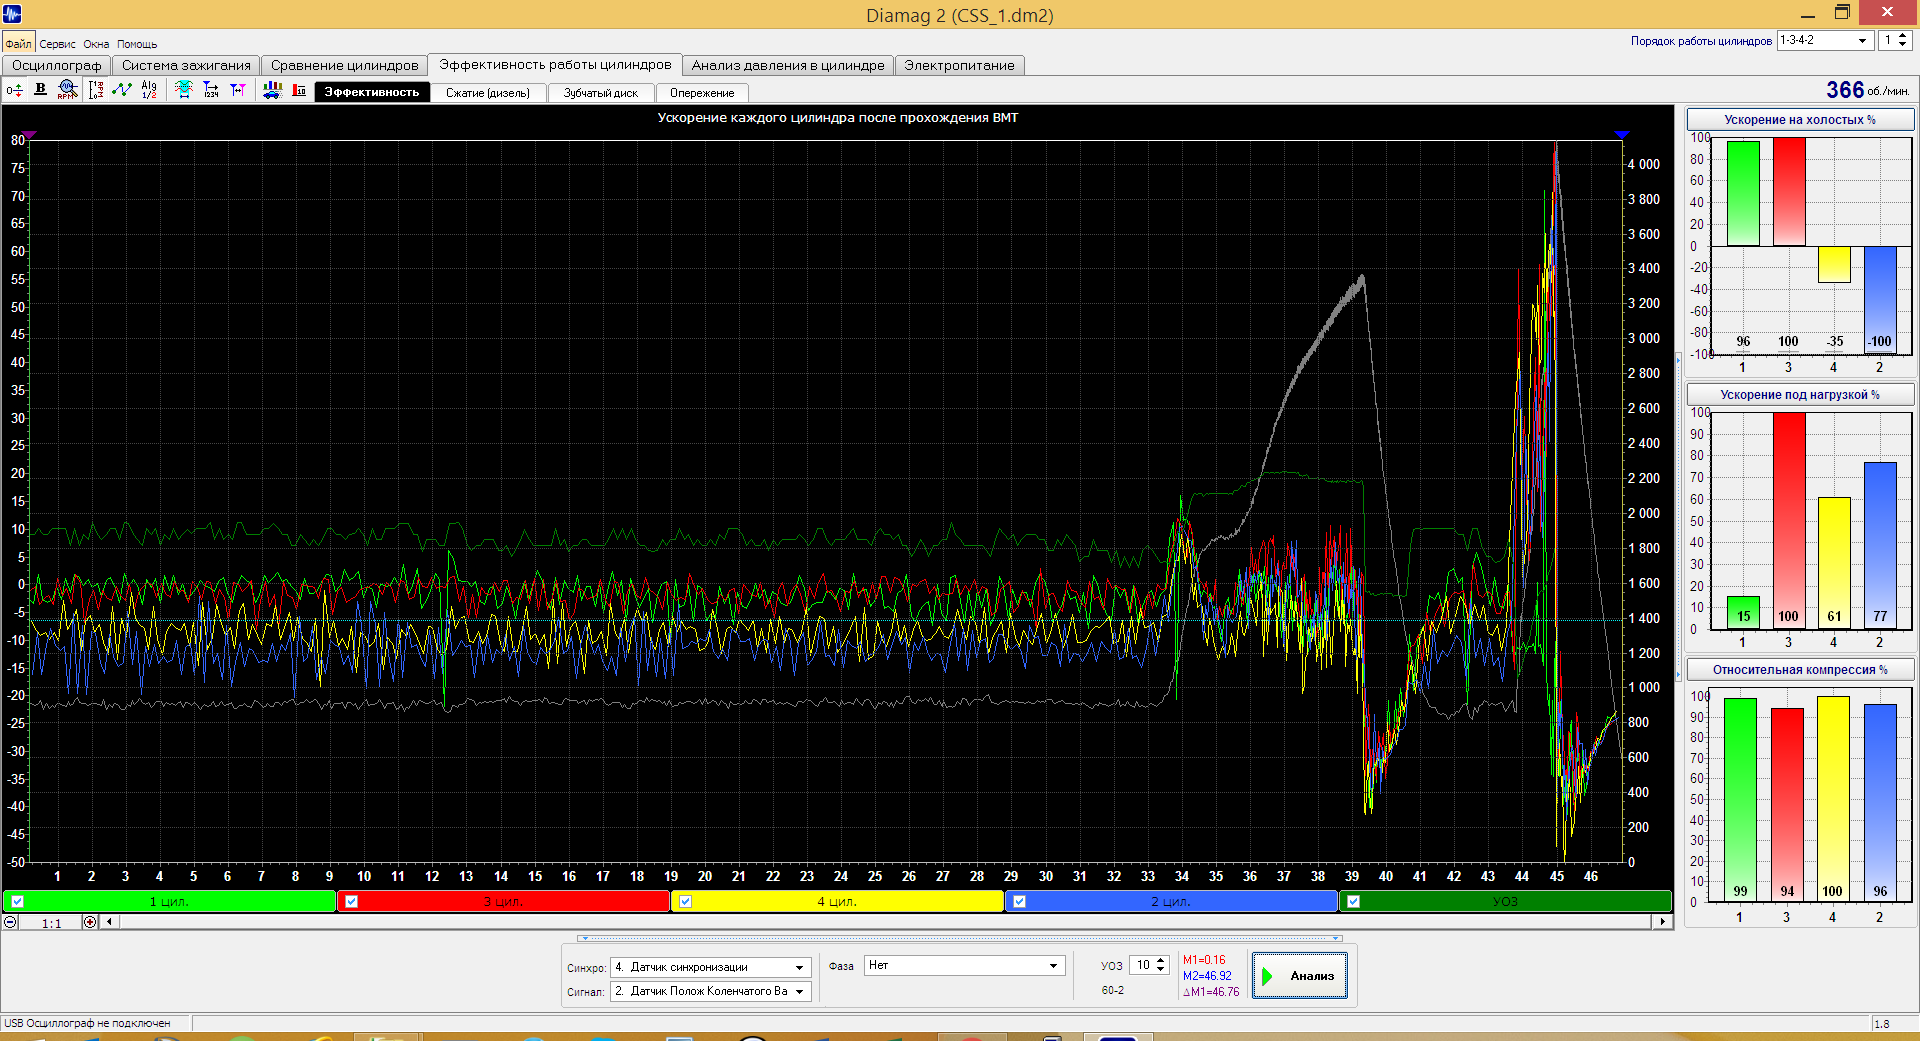Switch to the Электропитание tab

click(959, 65)
